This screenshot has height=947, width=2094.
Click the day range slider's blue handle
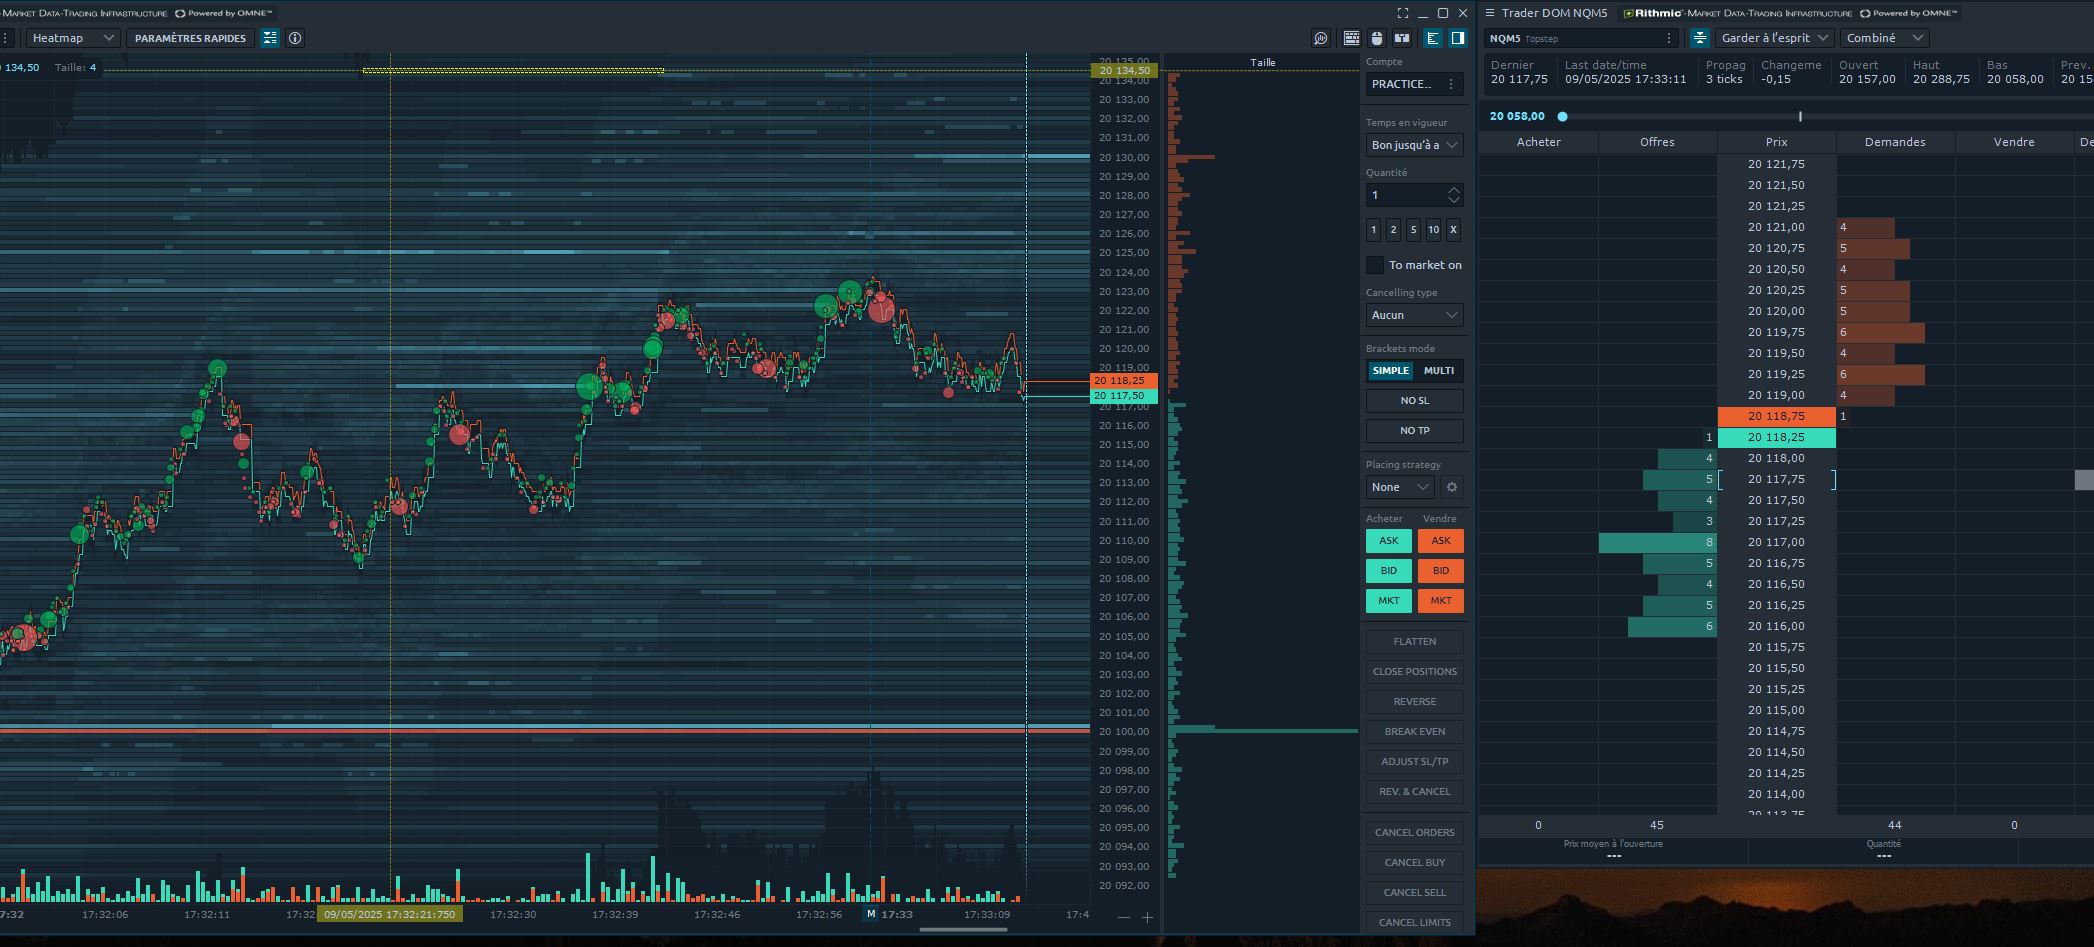[x=1562, y=117]
